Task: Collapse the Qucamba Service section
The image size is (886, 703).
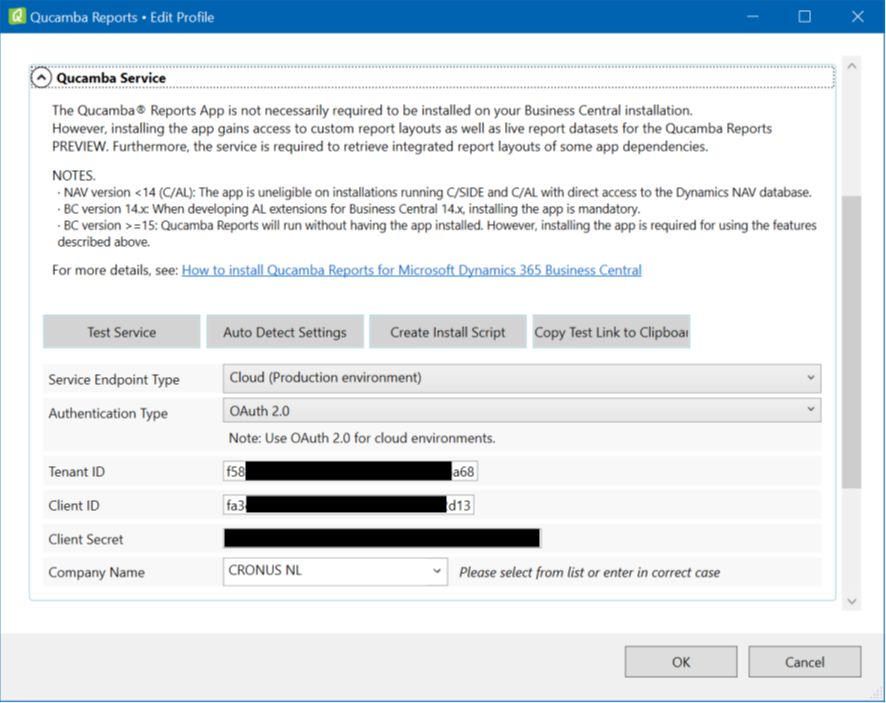Action: pyautogui.click(x=41, y=78)
